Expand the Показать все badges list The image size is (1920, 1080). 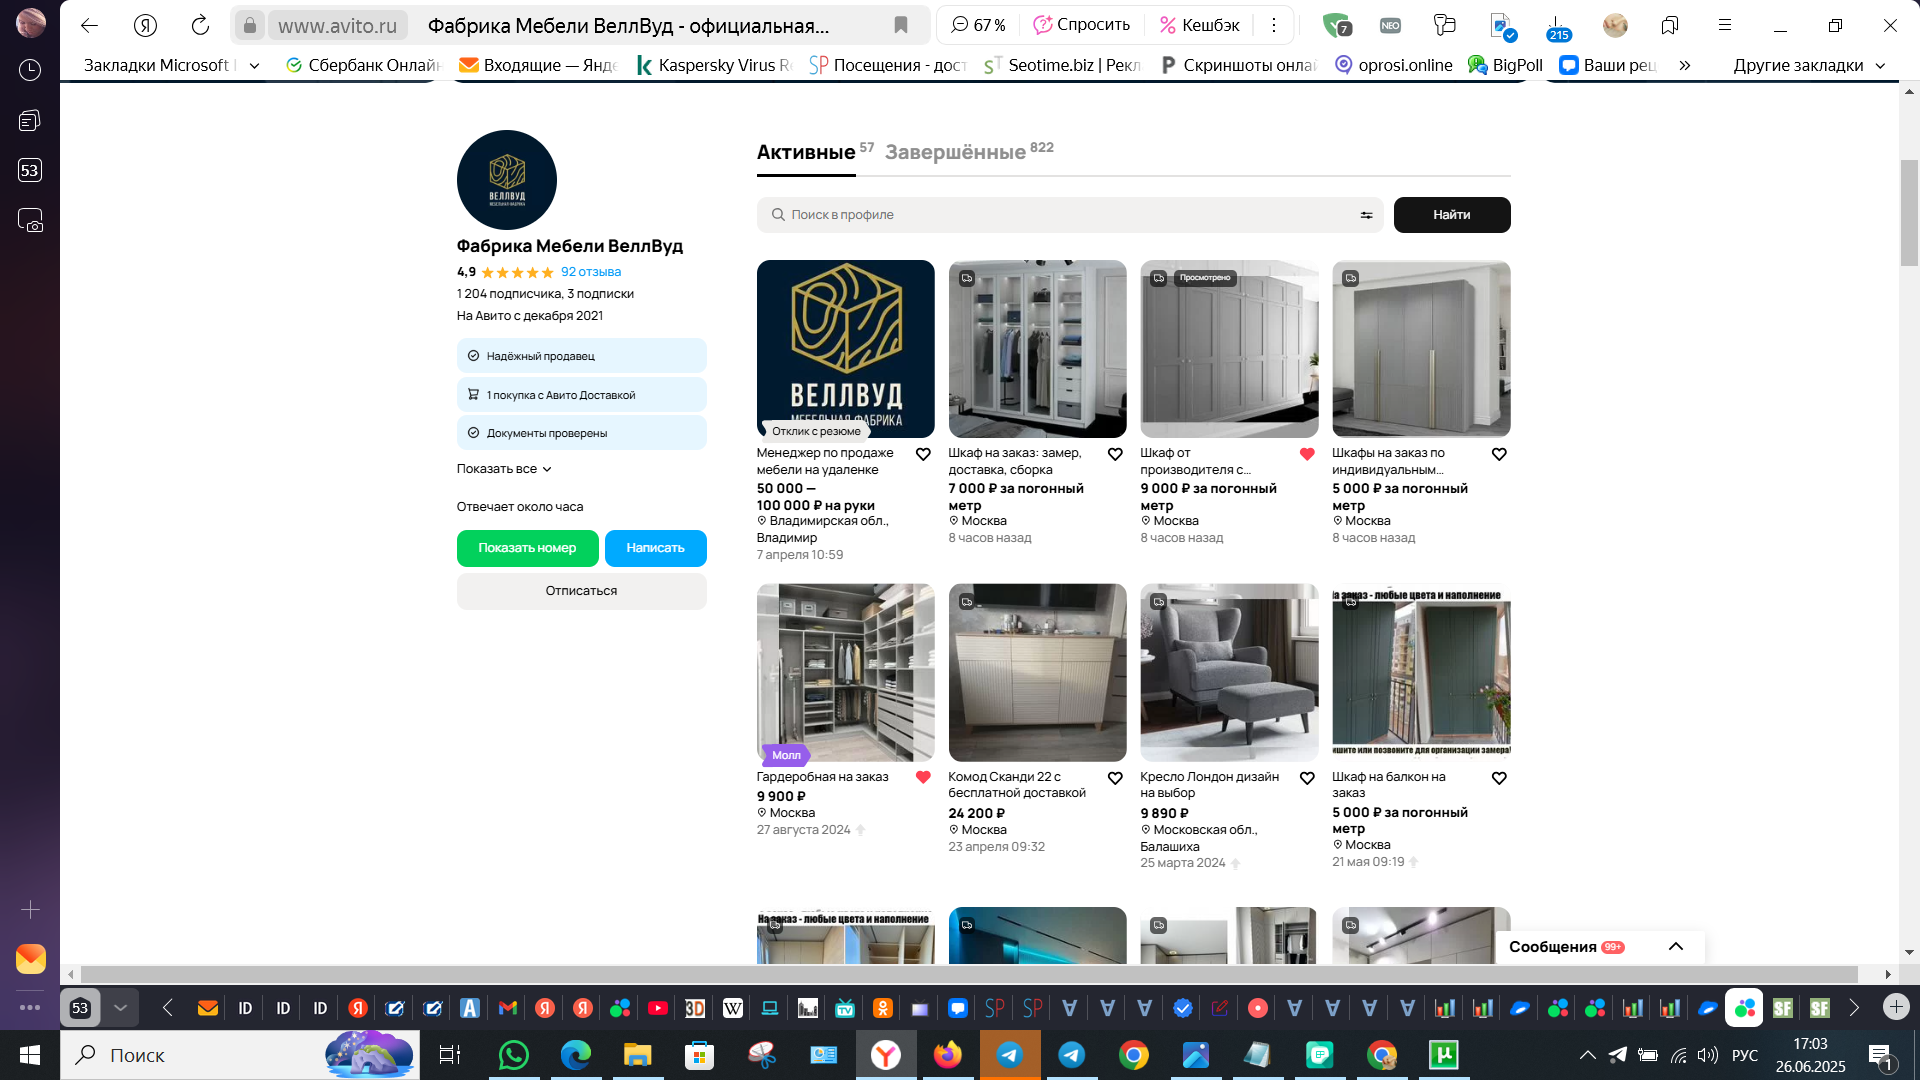click(504, 469)
